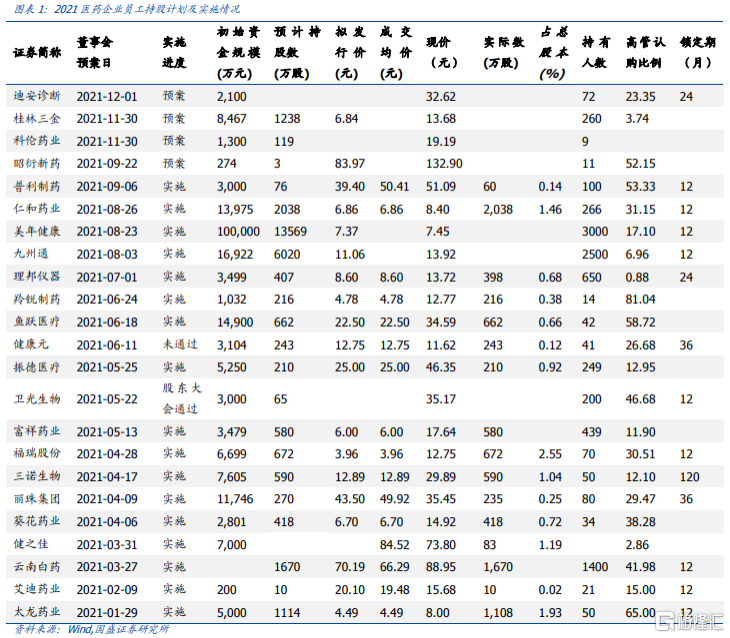Click the fund size 16,922 for 九州通
This screenshot has width=730, height=638.
pyautogui.click(x=235, y=255)
